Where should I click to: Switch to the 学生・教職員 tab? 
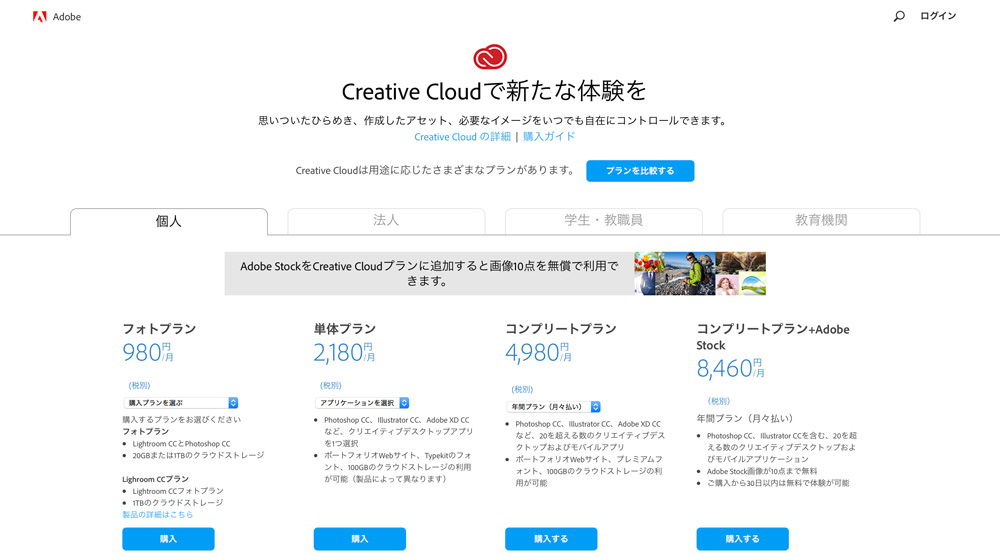coord(603,221)
